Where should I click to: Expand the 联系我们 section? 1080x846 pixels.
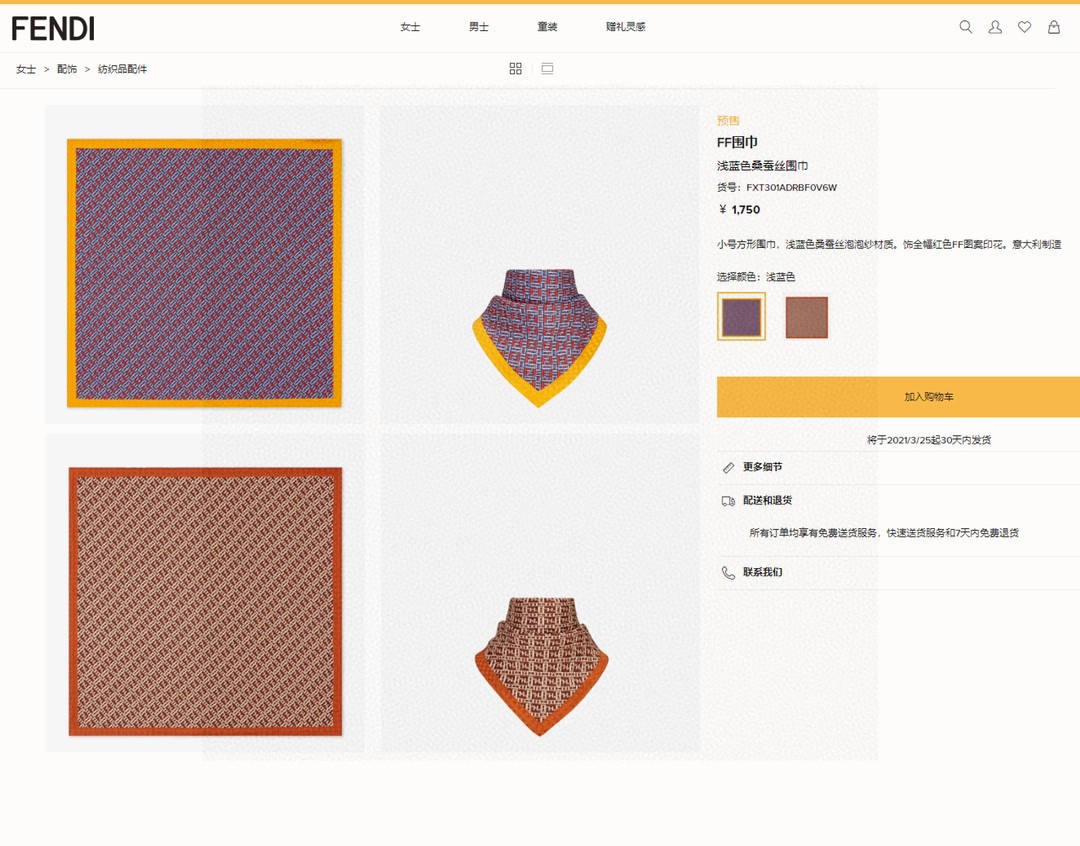(x=762, y=572)
